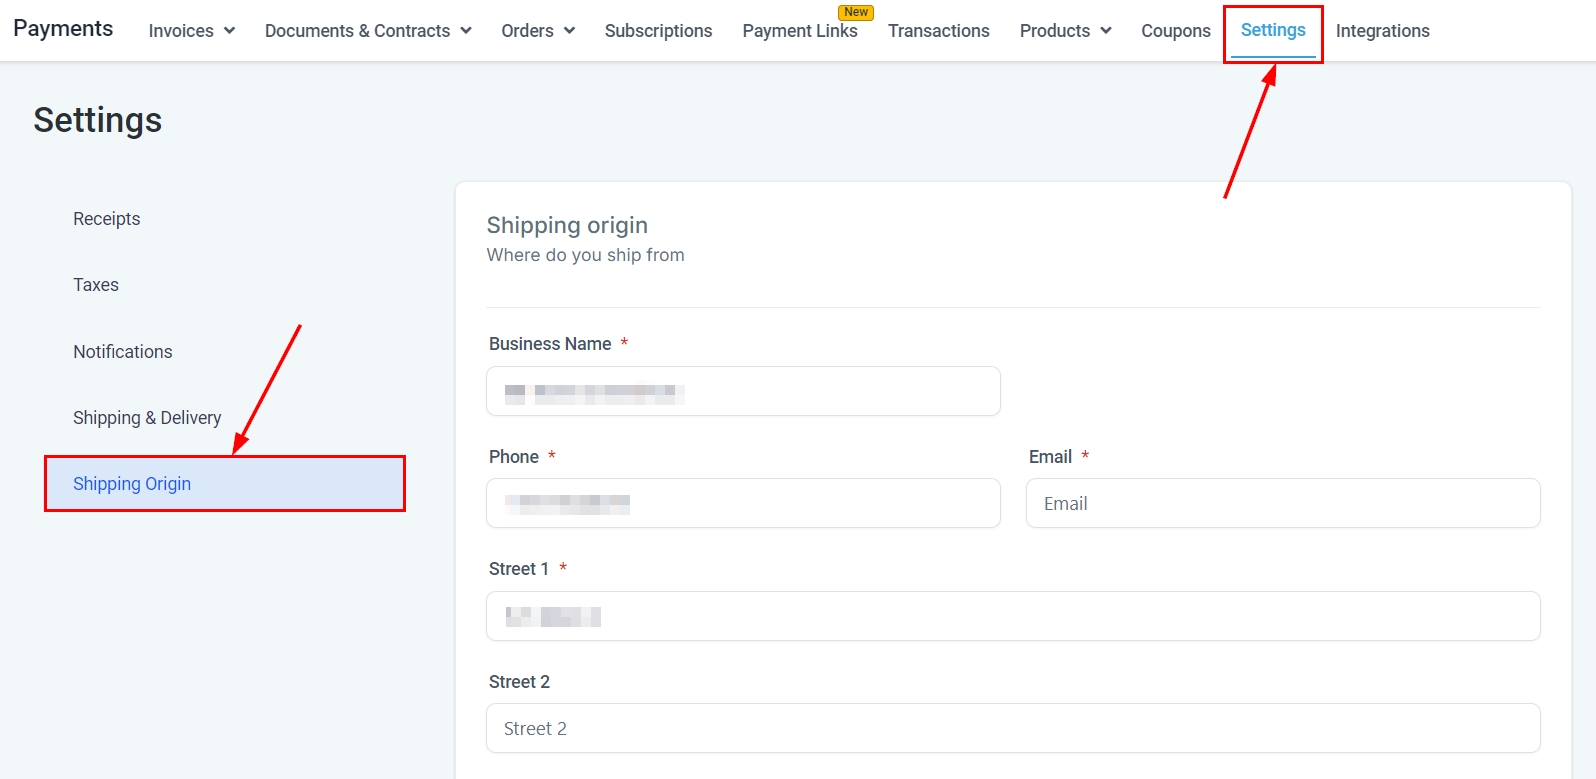Navigate to the Integrations tab

tap(1382, 31)
